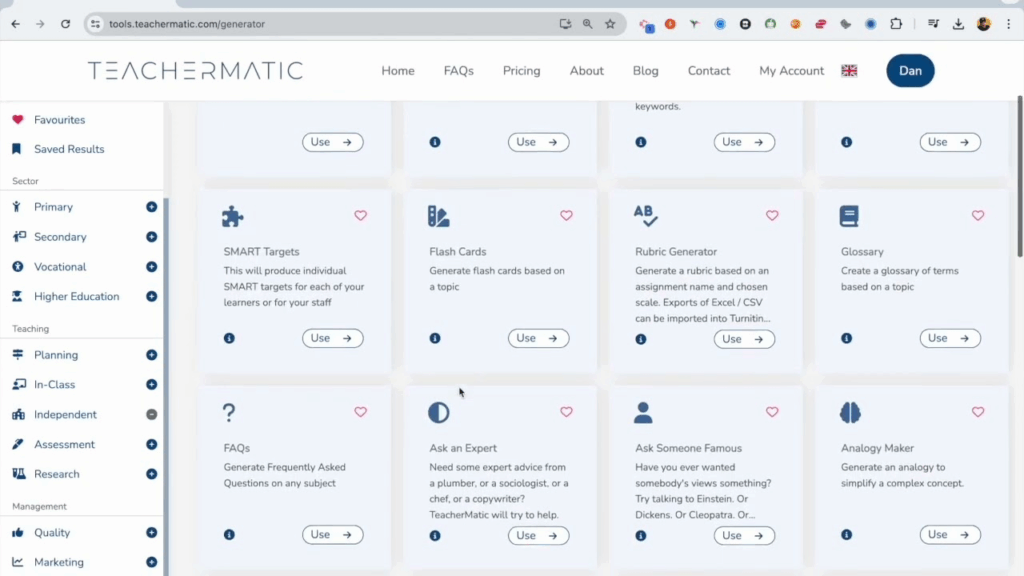Click the Flash Cards card icon
The height and width of the screenshot is (576, 1024).
[438, 216]
